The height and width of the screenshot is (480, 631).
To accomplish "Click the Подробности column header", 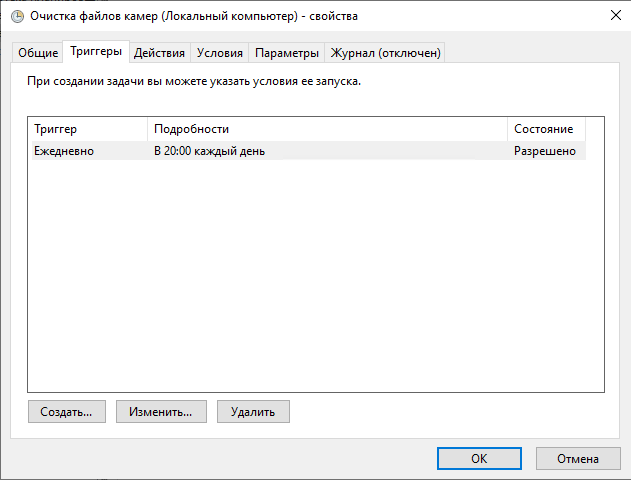I will pyautogui.click(x=327, y=130).
